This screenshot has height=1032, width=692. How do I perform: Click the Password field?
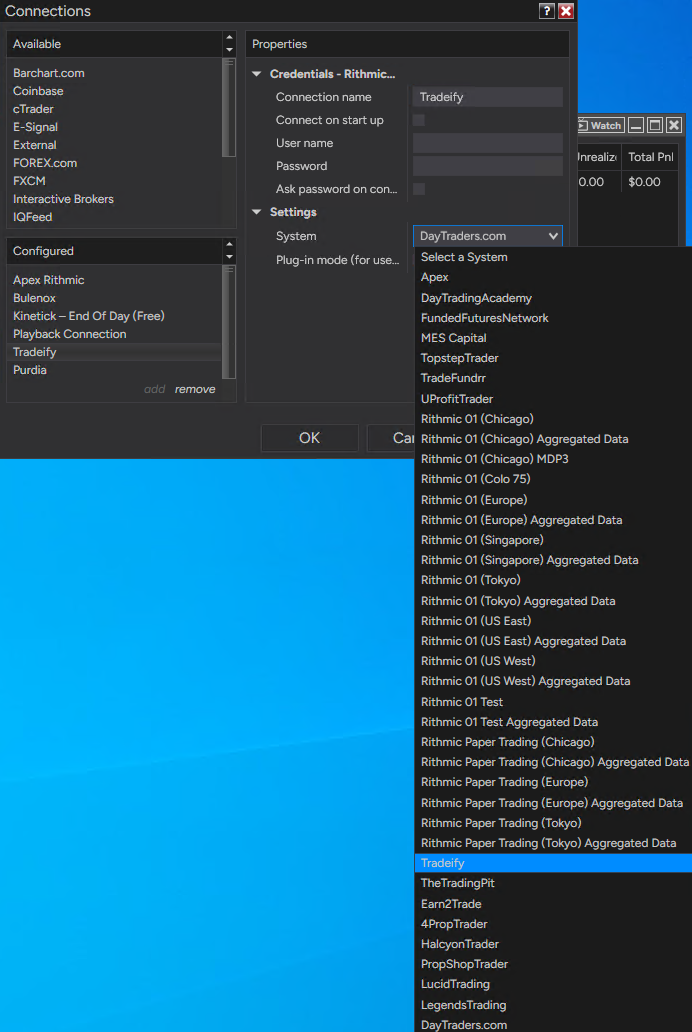tap(488, 166)
